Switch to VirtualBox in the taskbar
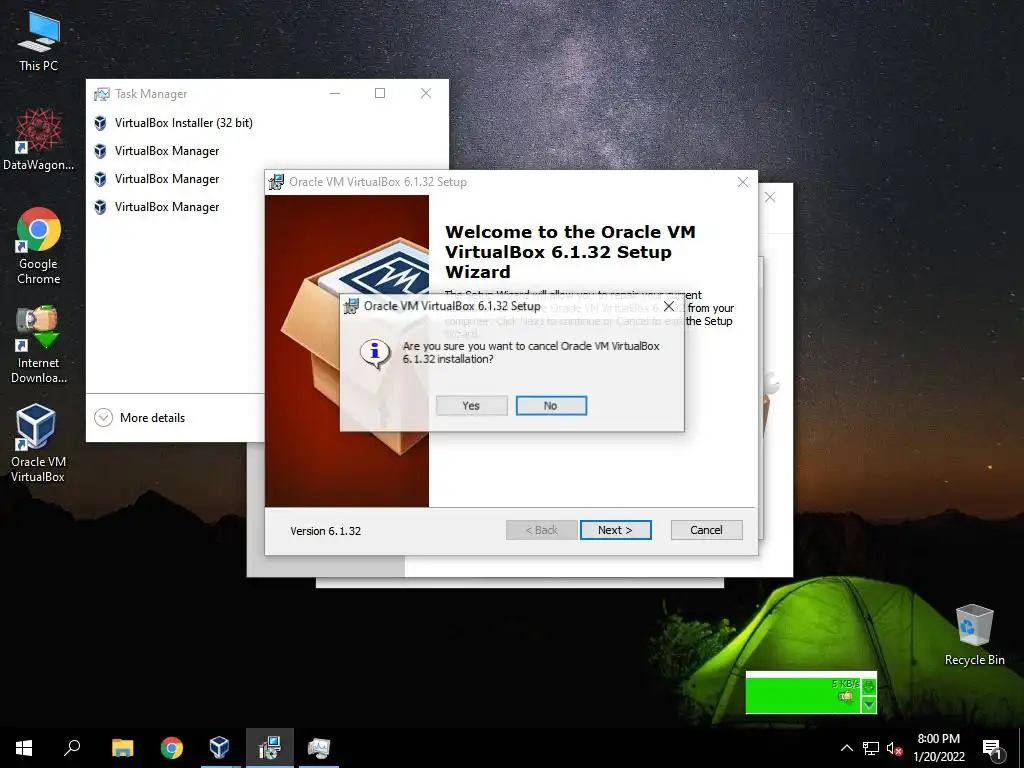The image size is (1024, 768). tap(219, 748)
